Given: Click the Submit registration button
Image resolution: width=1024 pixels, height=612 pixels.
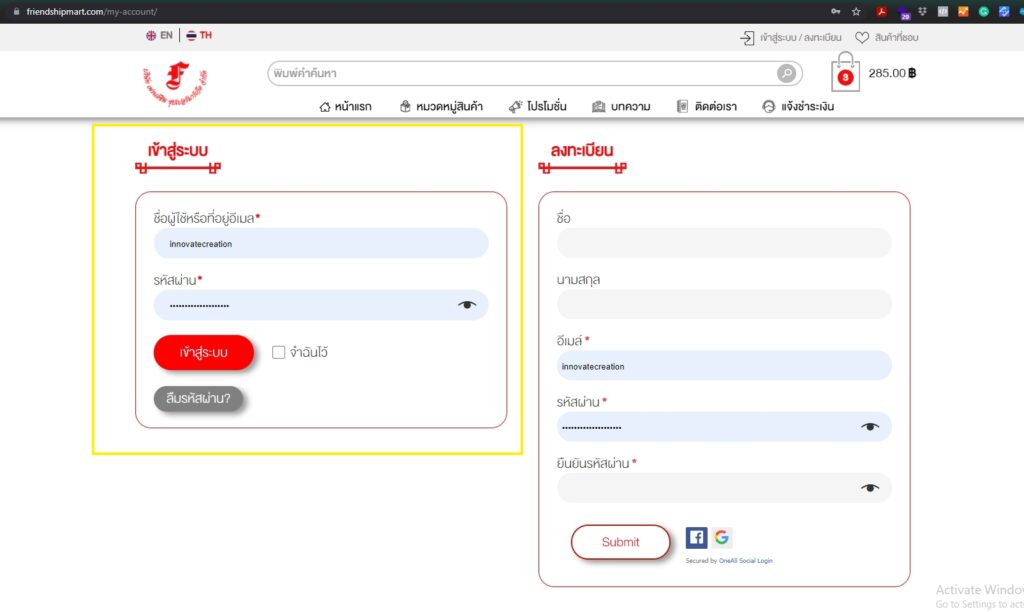Looking at the screenshot, I should [x=620, y=542].
